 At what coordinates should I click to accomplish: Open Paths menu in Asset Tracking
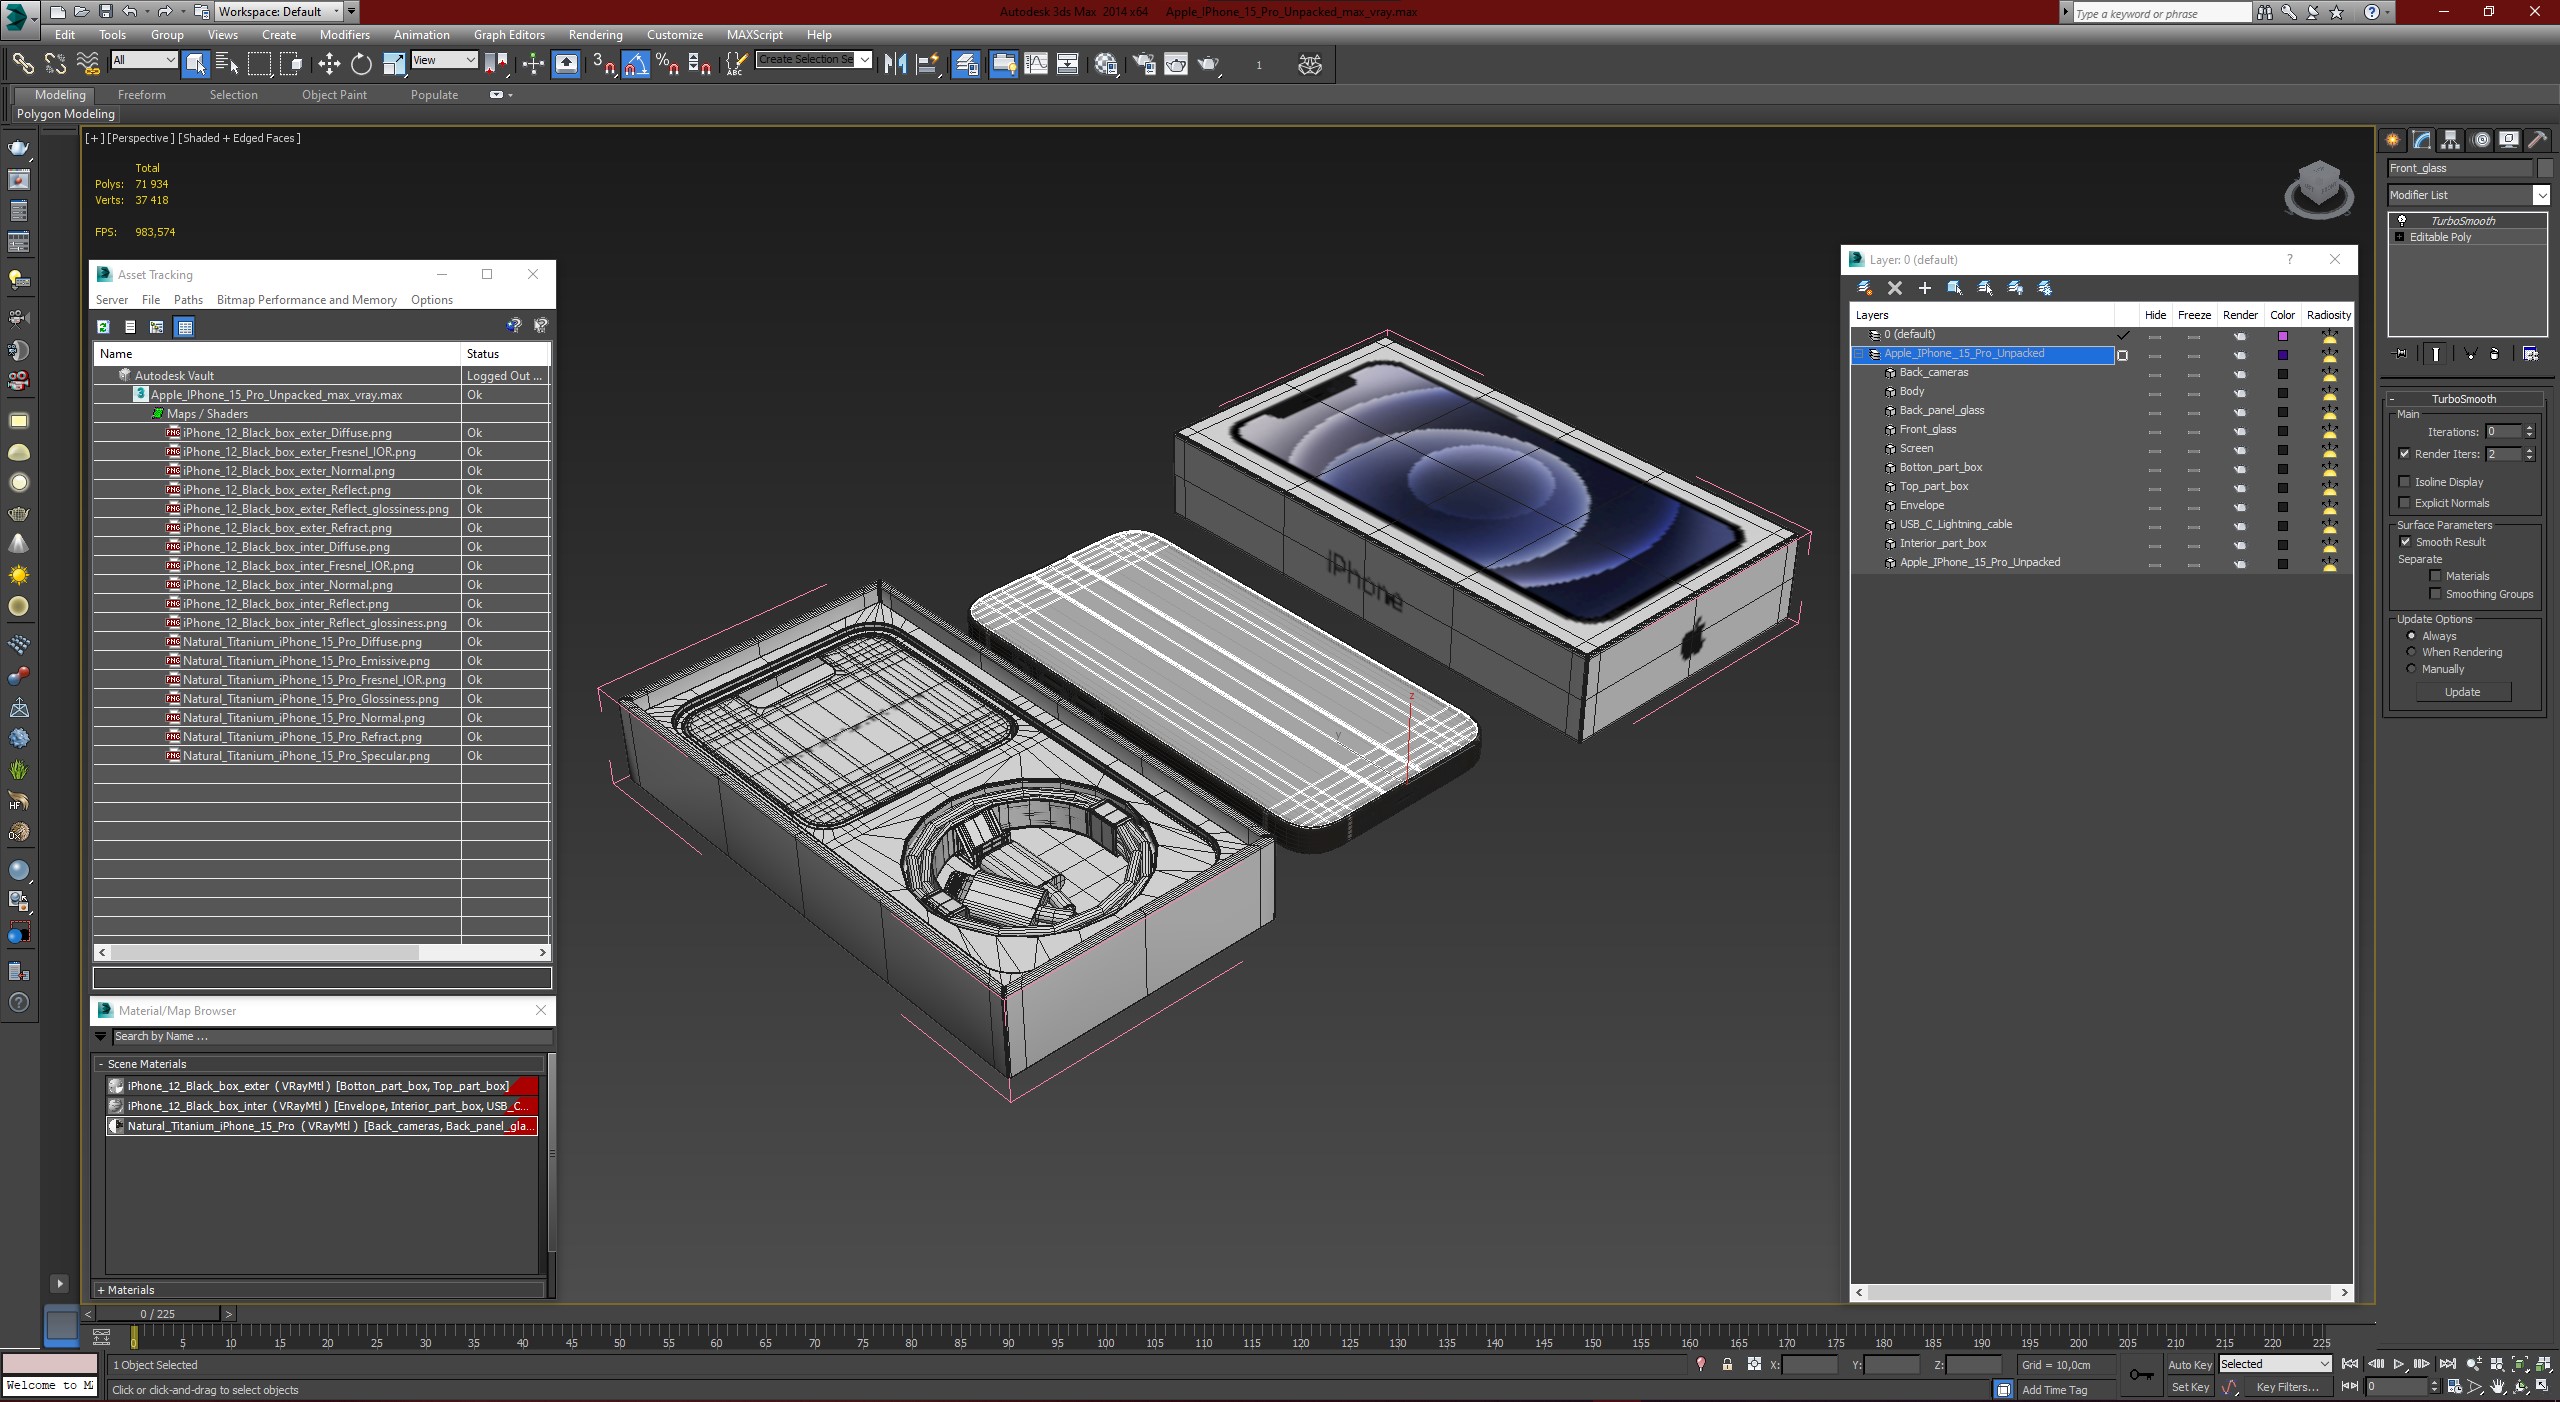188,300
